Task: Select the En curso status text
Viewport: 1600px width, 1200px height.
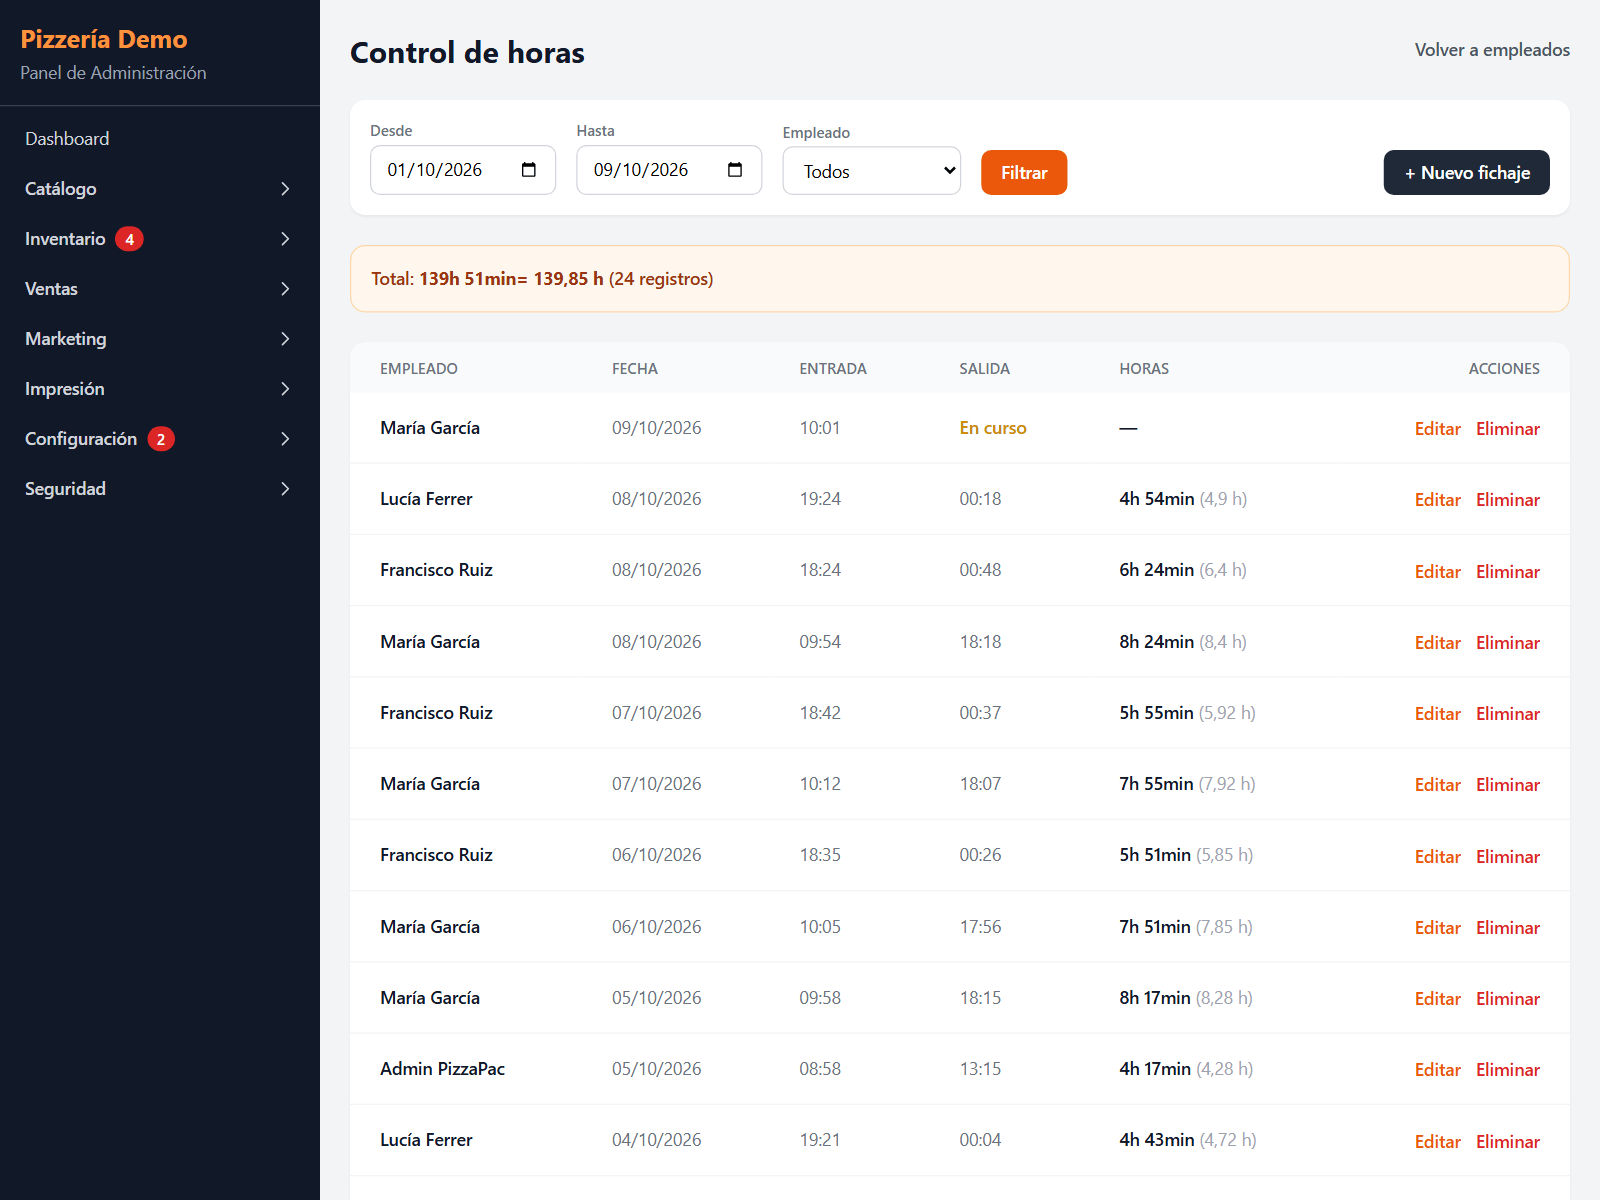Action: (x=993, y=428)
